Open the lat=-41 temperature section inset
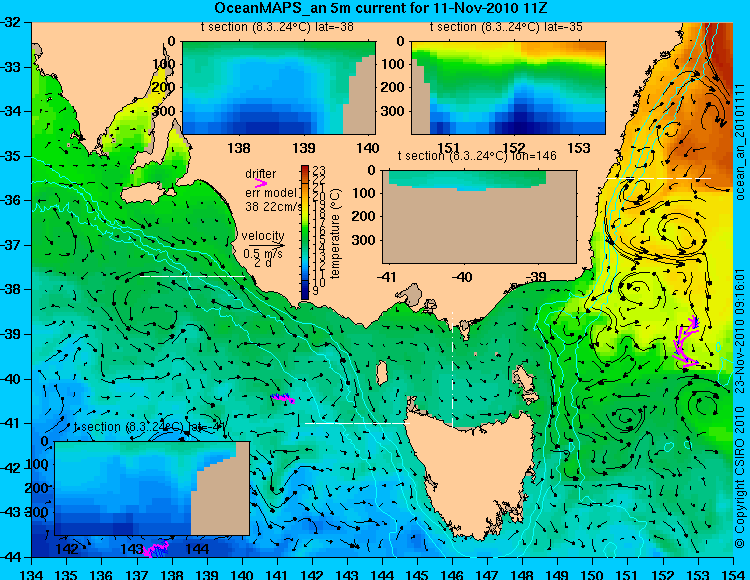 click(152, 488)
